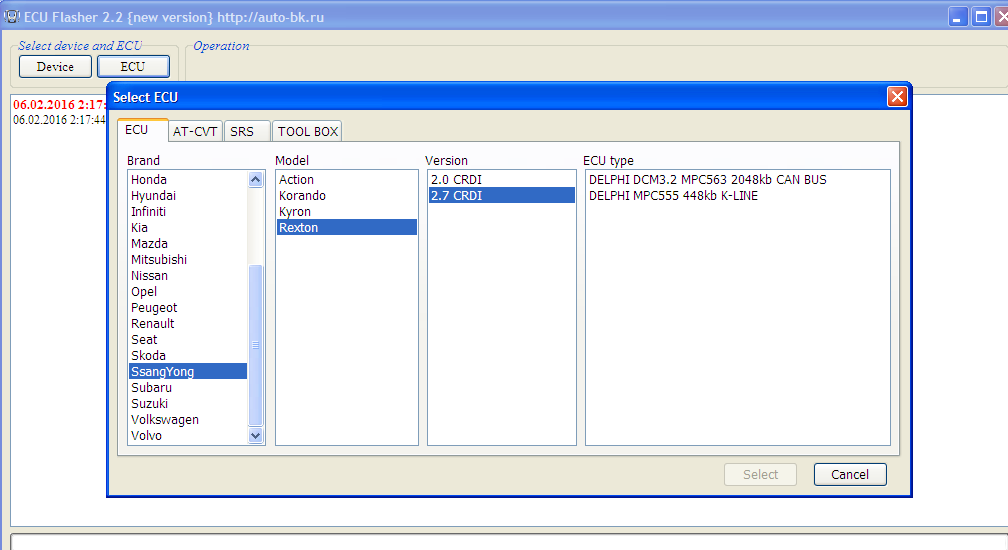The image size is (1008, 550).
Task: Select Korando model
Action: (346, 195)
